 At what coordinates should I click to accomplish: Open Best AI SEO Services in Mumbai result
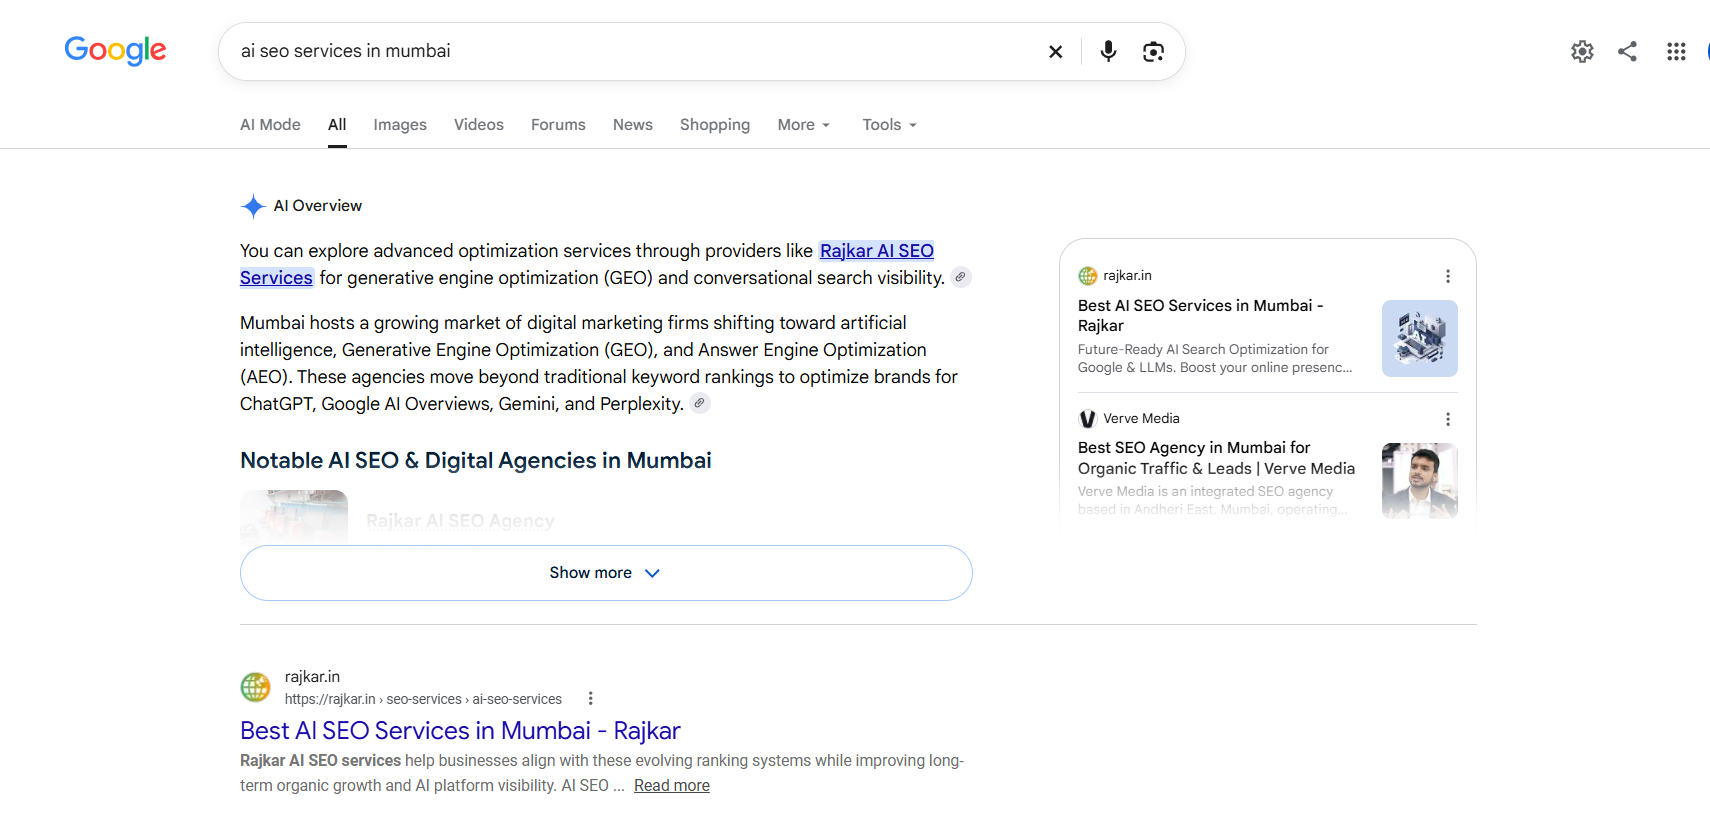[460, 731]
